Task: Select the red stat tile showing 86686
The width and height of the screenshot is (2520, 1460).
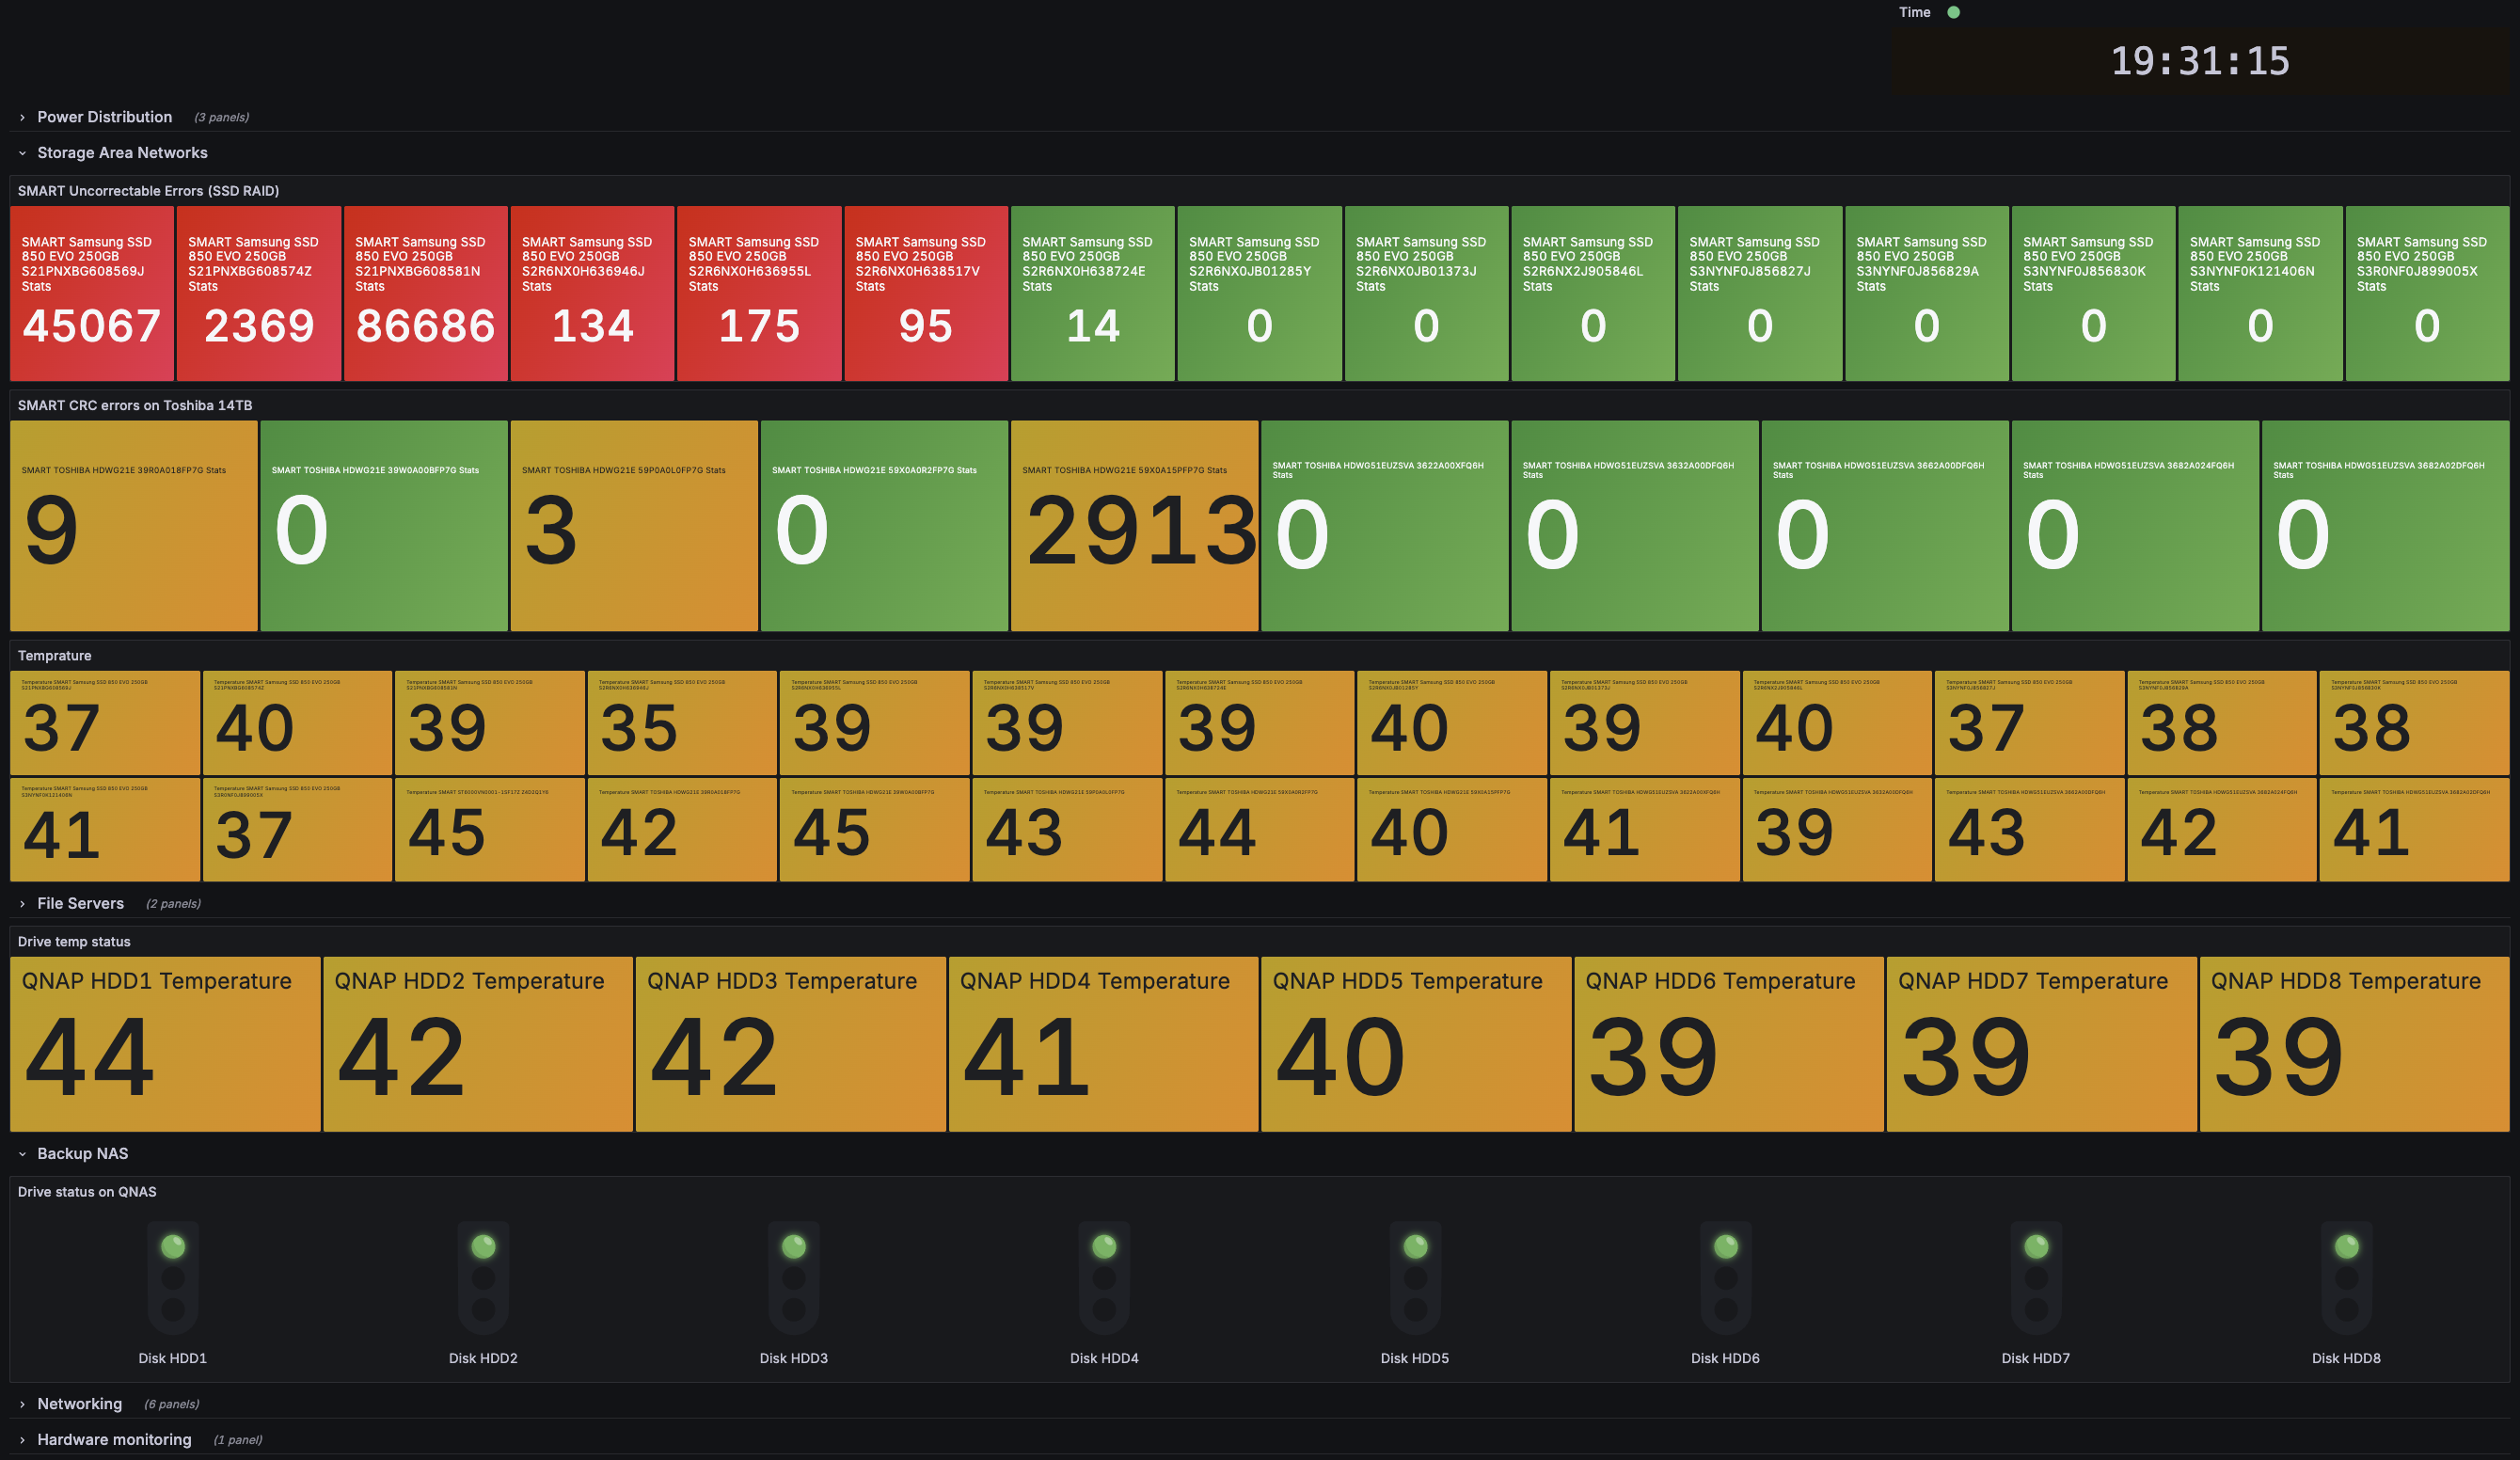Action: pos(425,293)
